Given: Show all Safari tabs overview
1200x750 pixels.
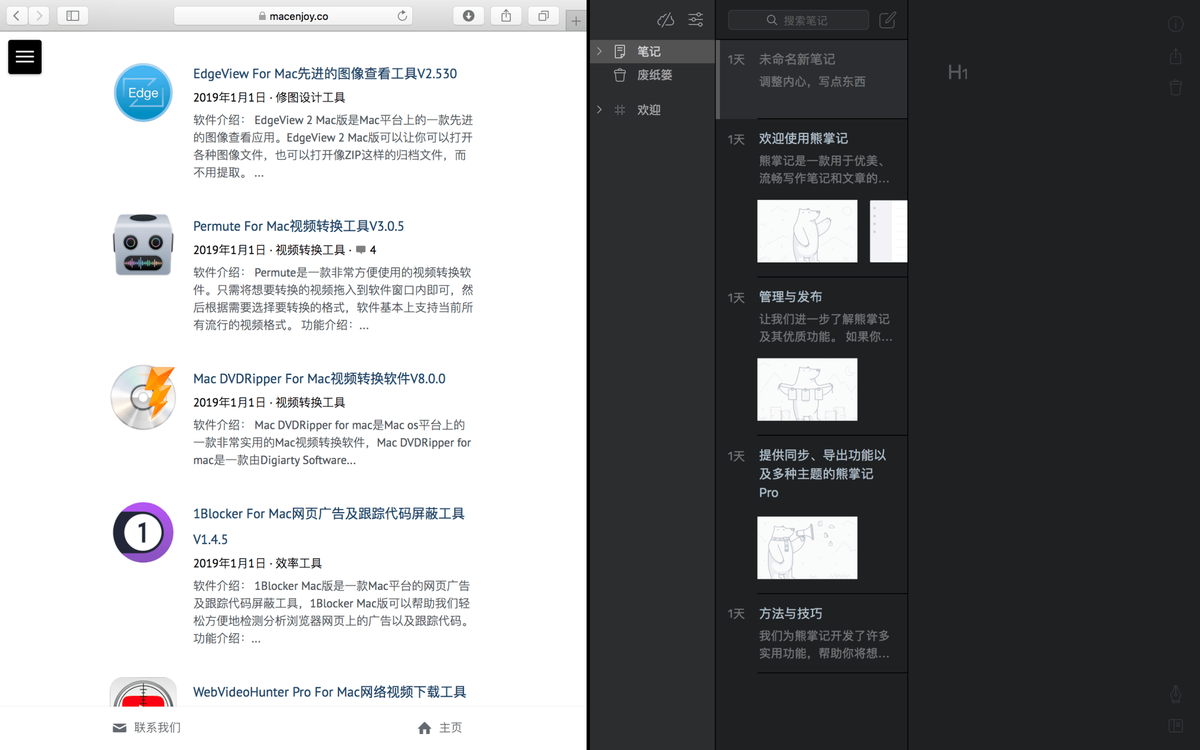Looking at the screenshot, I should coord(544,16).
